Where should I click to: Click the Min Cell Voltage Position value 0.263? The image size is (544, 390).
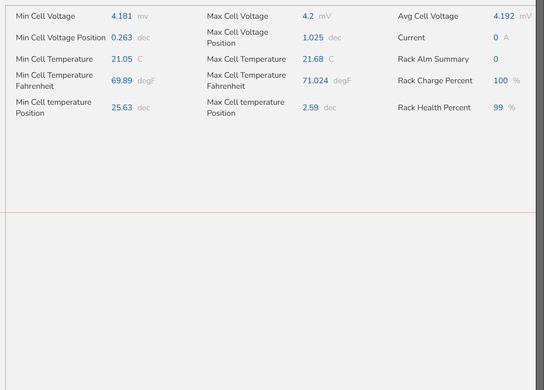click(x=121, y=38)
